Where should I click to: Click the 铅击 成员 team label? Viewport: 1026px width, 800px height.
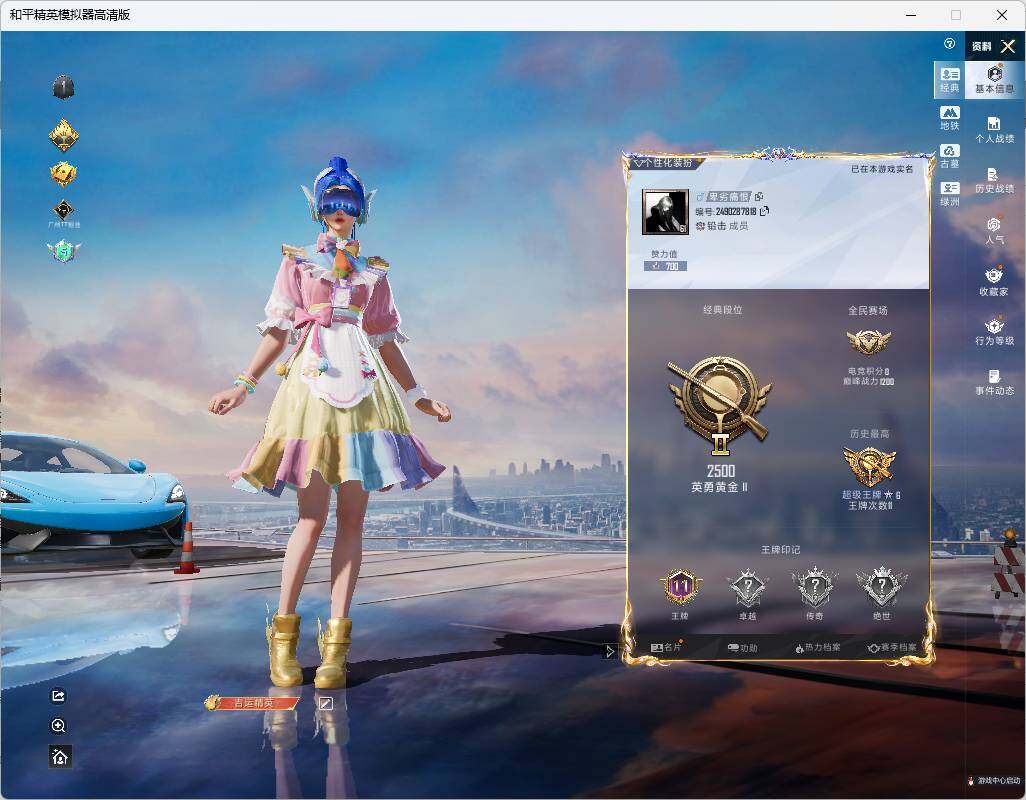pyautogui.click(x=722, y=226)
